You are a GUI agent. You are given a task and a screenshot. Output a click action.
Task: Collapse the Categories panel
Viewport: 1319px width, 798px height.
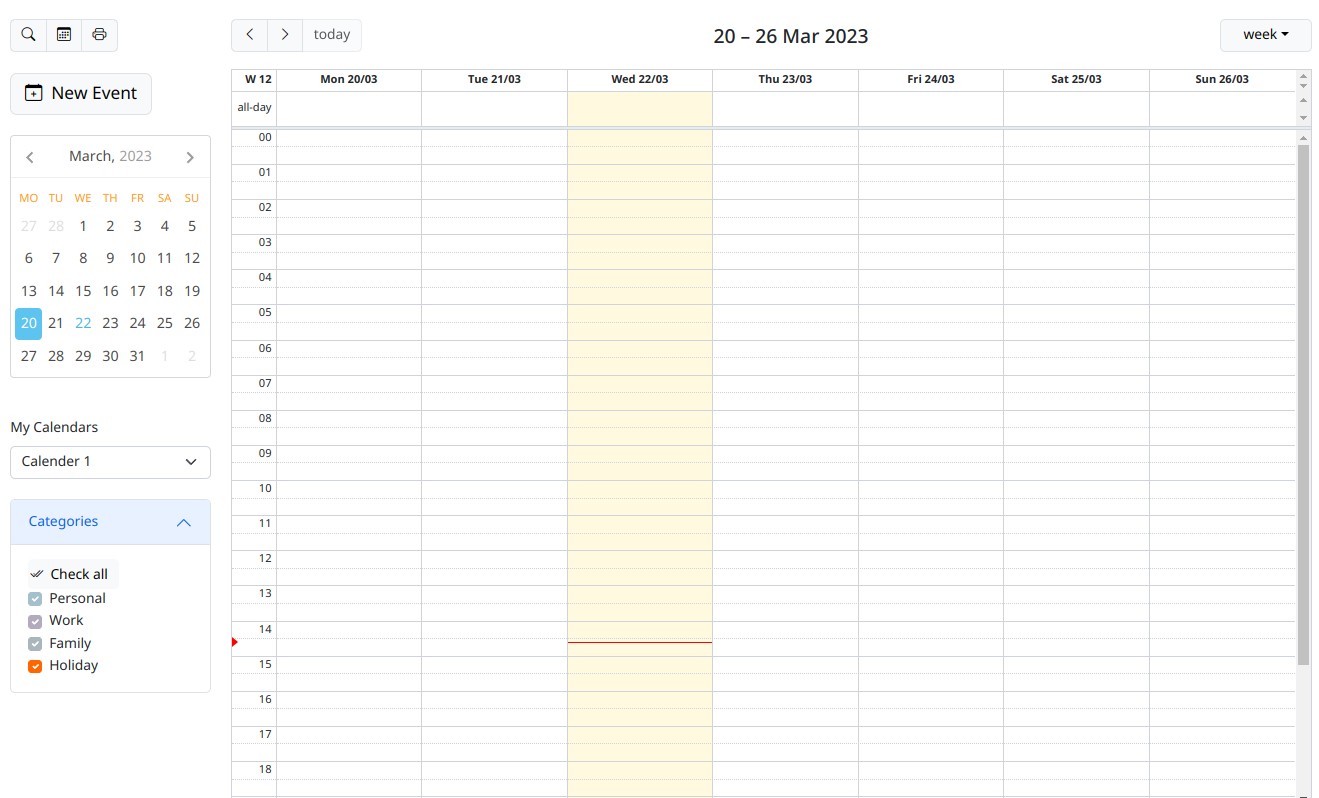pos(183,522)
